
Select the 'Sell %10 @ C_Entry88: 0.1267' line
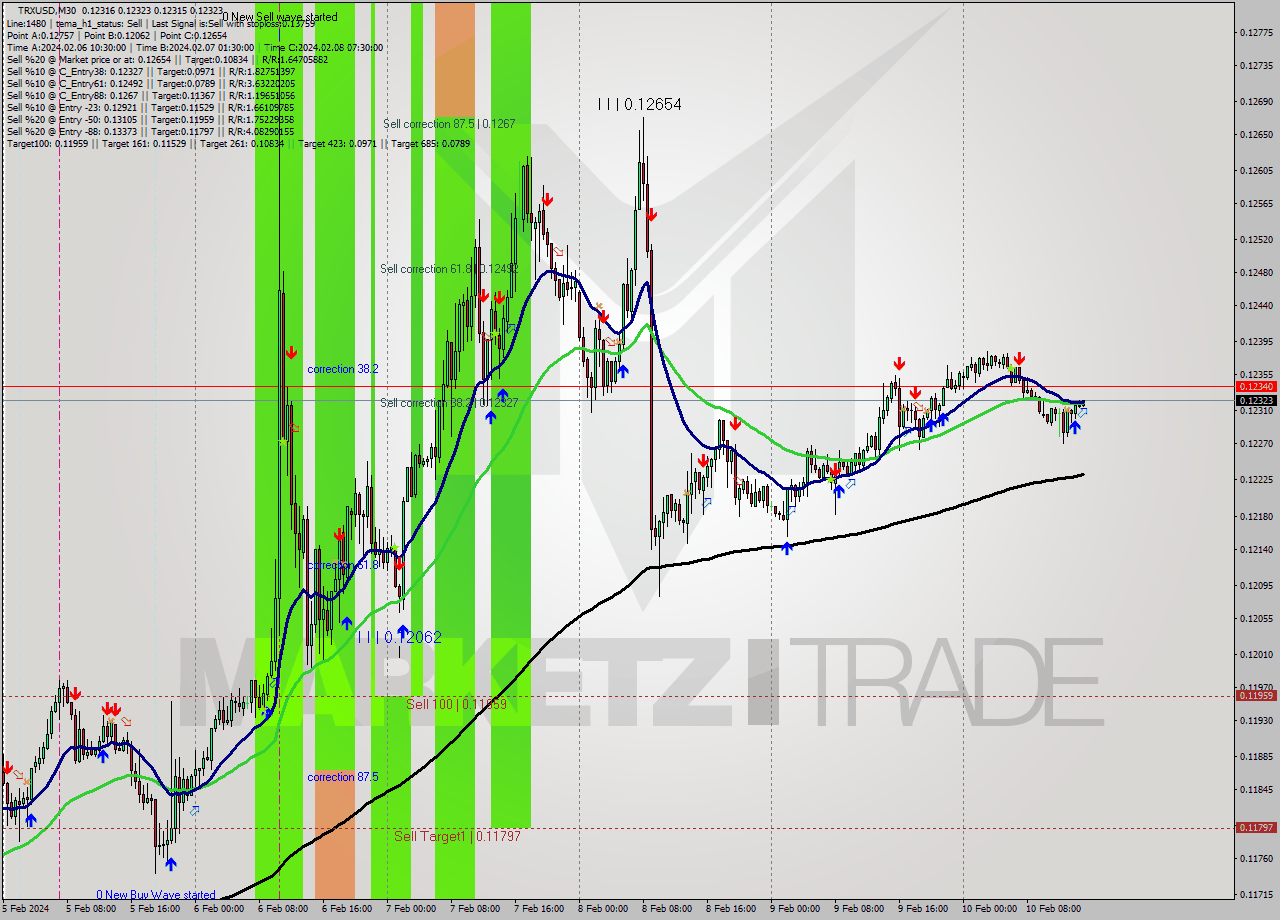[150, 95]
